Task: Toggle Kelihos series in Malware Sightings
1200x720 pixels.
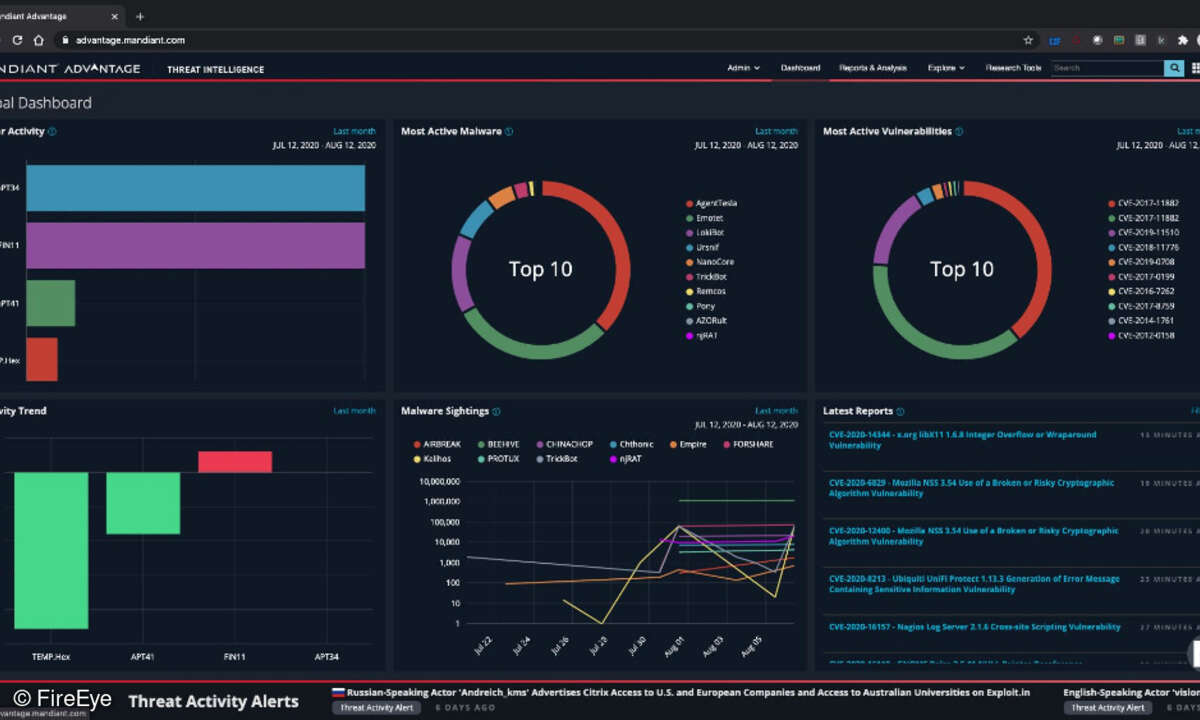Action: click(x=432, y=459)
